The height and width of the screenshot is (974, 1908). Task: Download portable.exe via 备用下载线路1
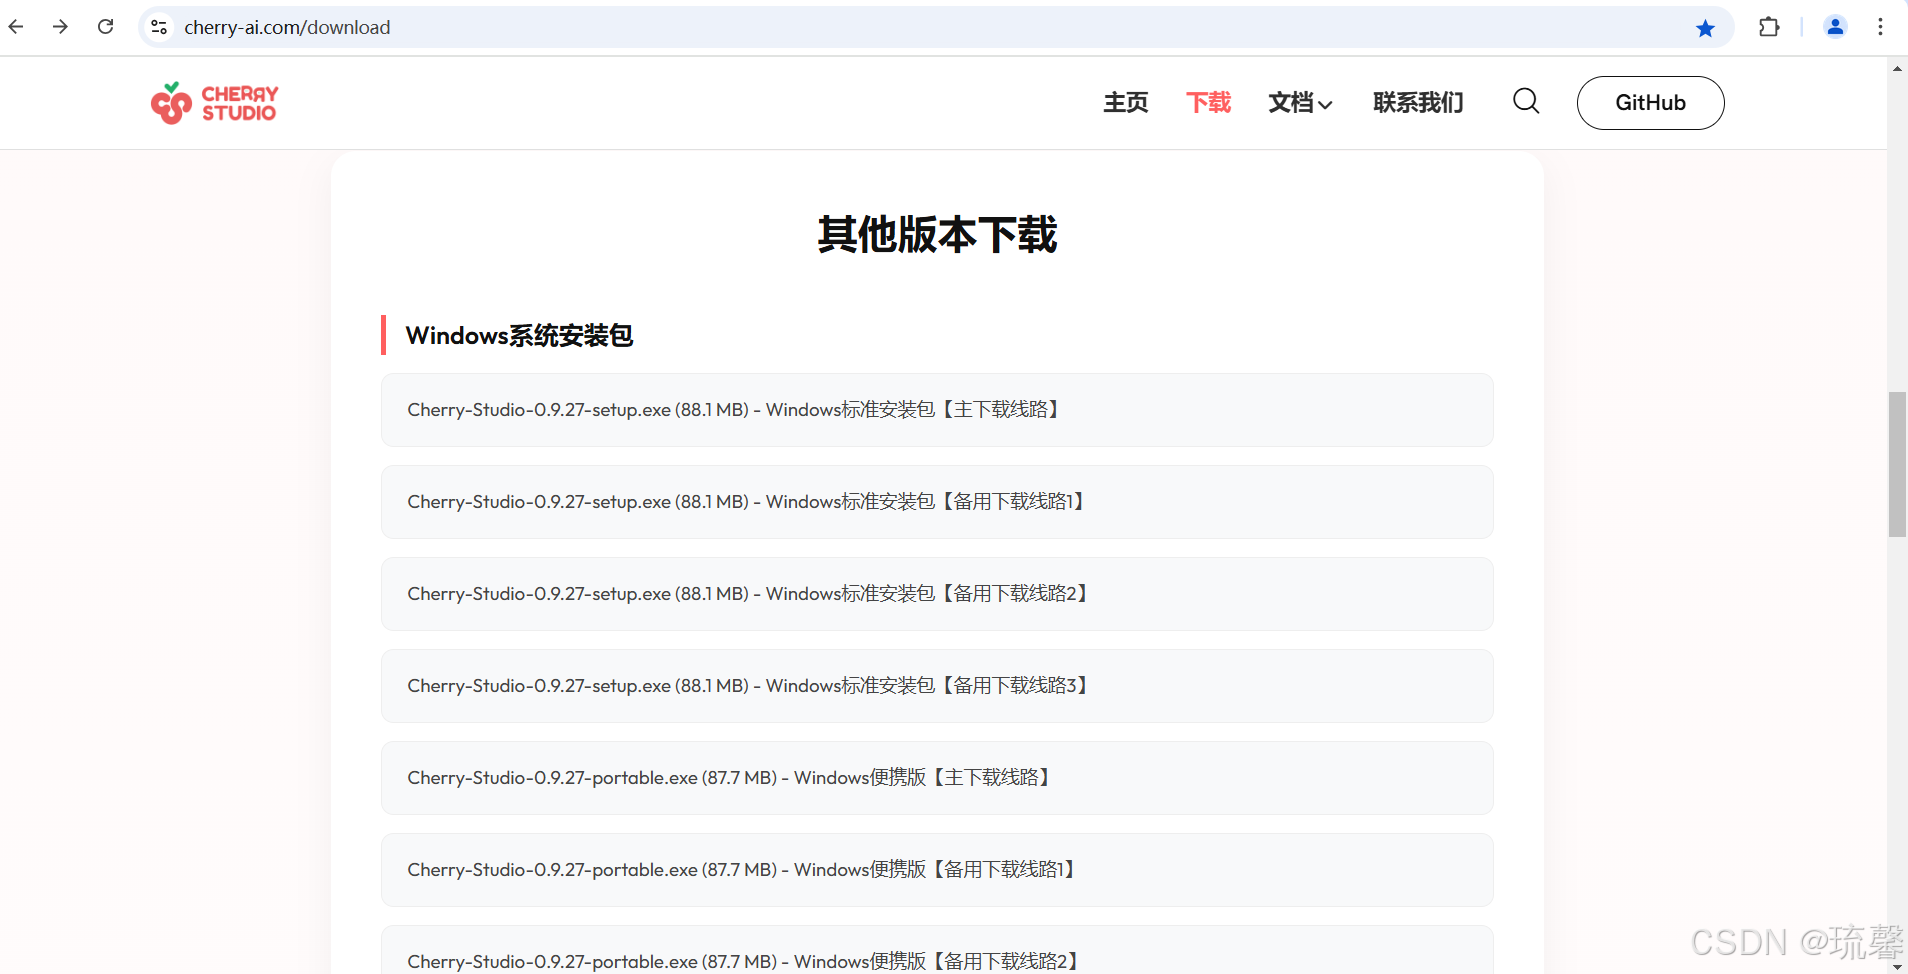tap(937, 870)
